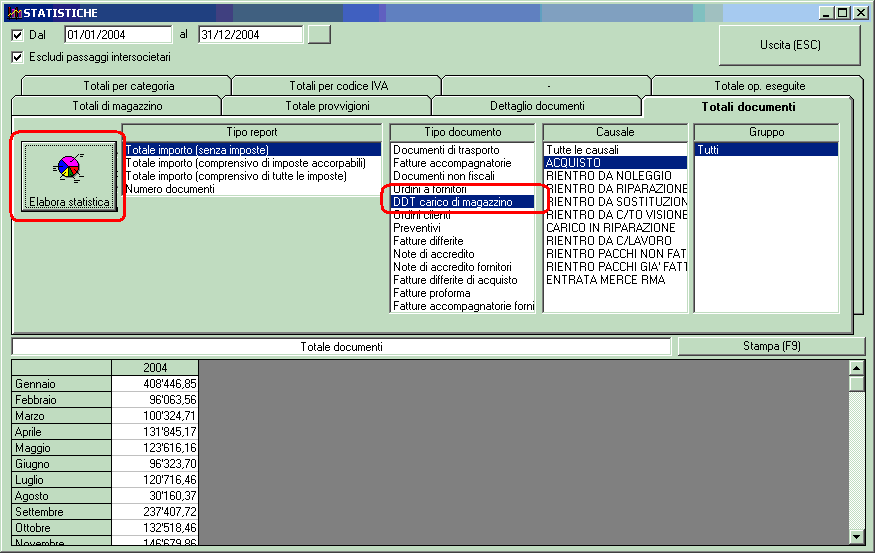The height and width of the screenshot is (553, 875).
Task: Open the tab labeled with a dash
Action: click(x=549, y=86)
